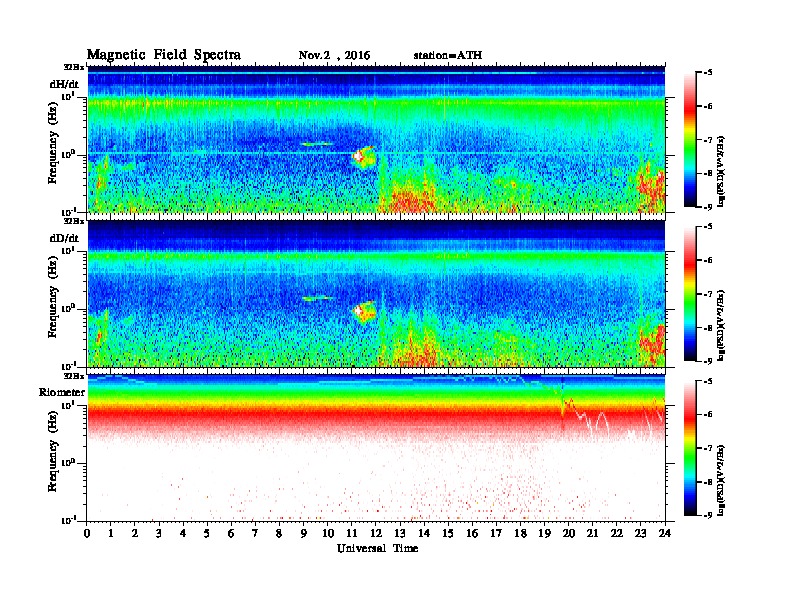This screenshot has height=612, width=792.
Task: Click the "station=ATH" label
Action: [448, 55]
